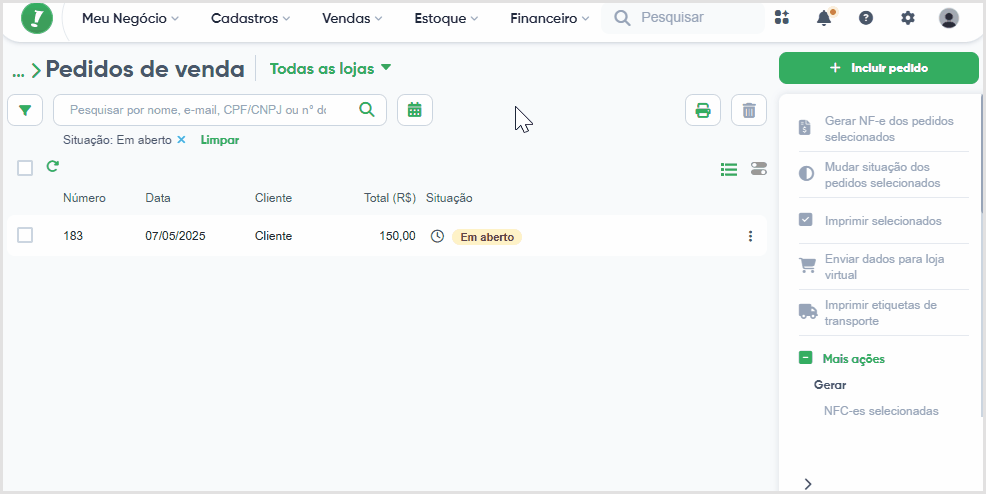Click the printer icon button
Viewport: 986px width, 494px height.
[703, 111]
